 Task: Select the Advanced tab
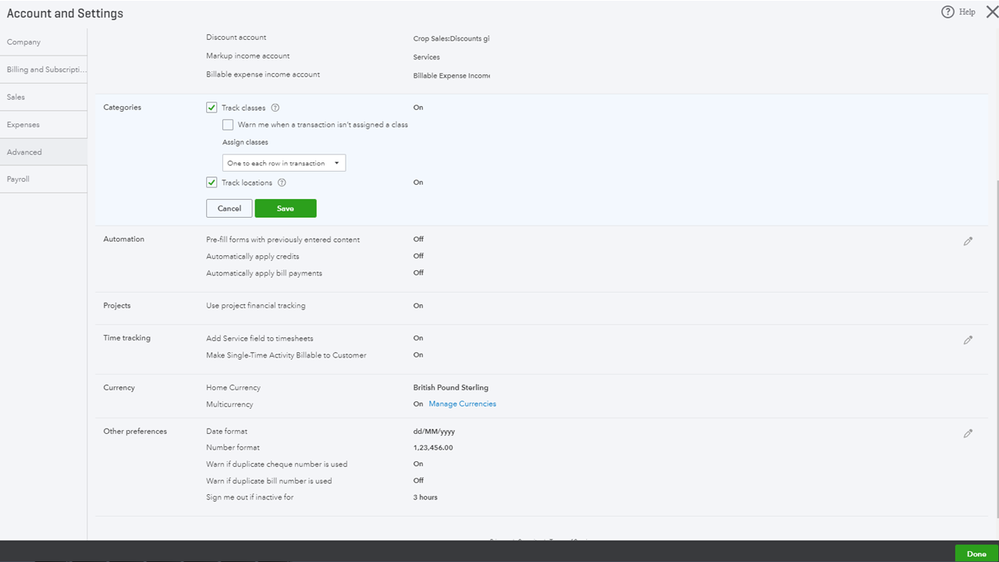[x=43, y=152]
